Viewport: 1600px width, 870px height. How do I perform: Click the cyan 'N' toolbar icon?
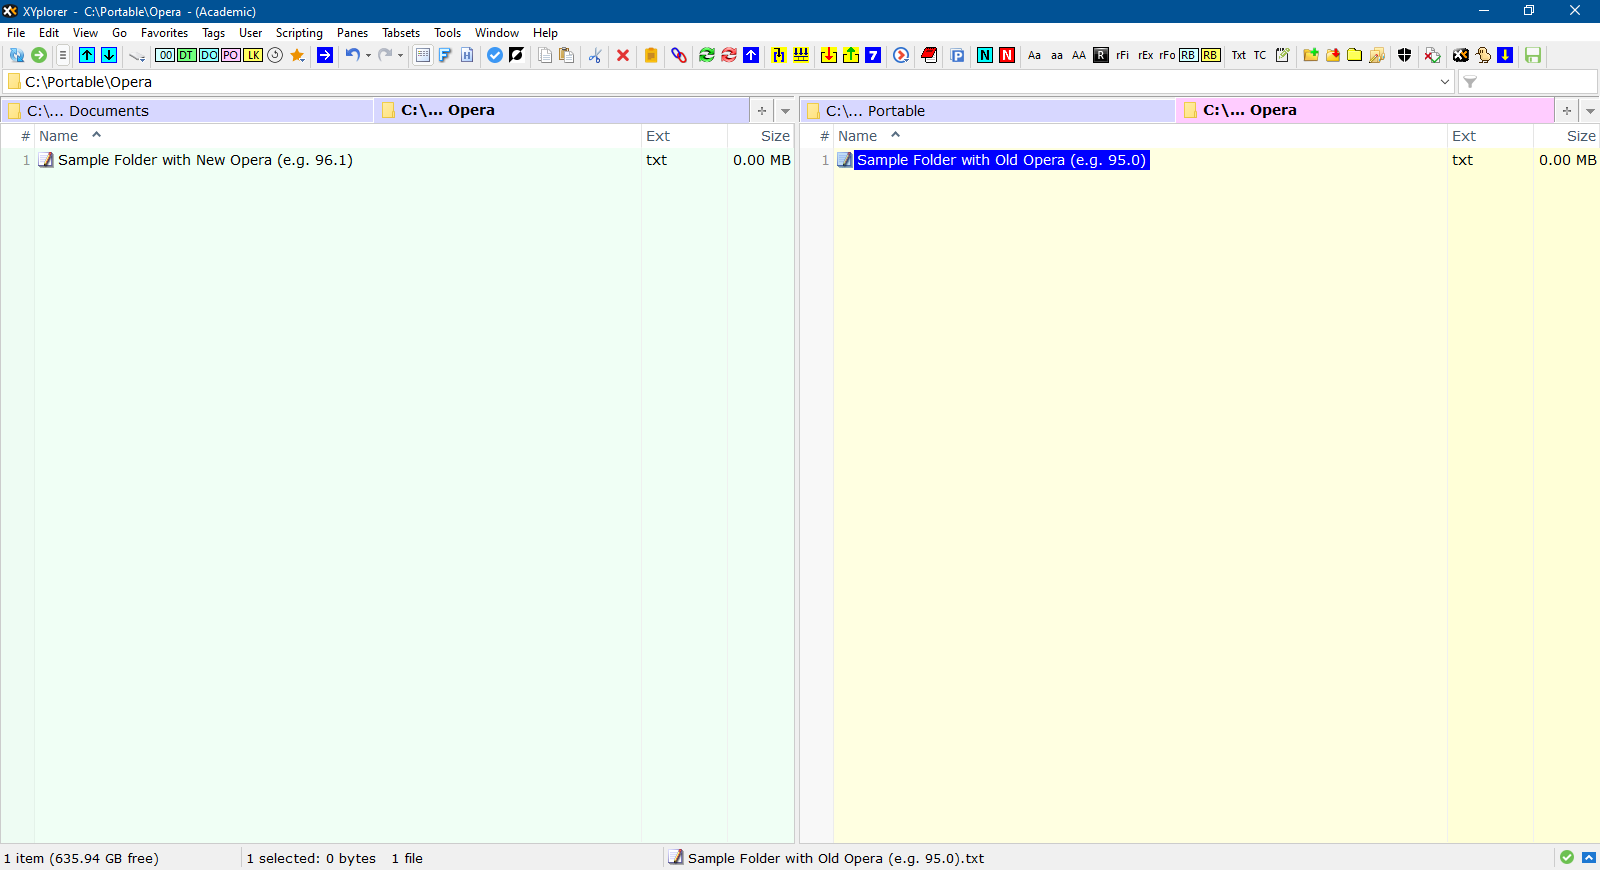coord(985,55)
